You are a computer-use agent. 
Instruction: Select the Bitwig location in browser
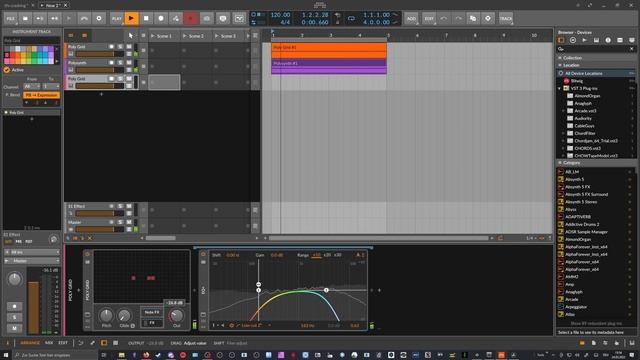click(x=596, y=81)
